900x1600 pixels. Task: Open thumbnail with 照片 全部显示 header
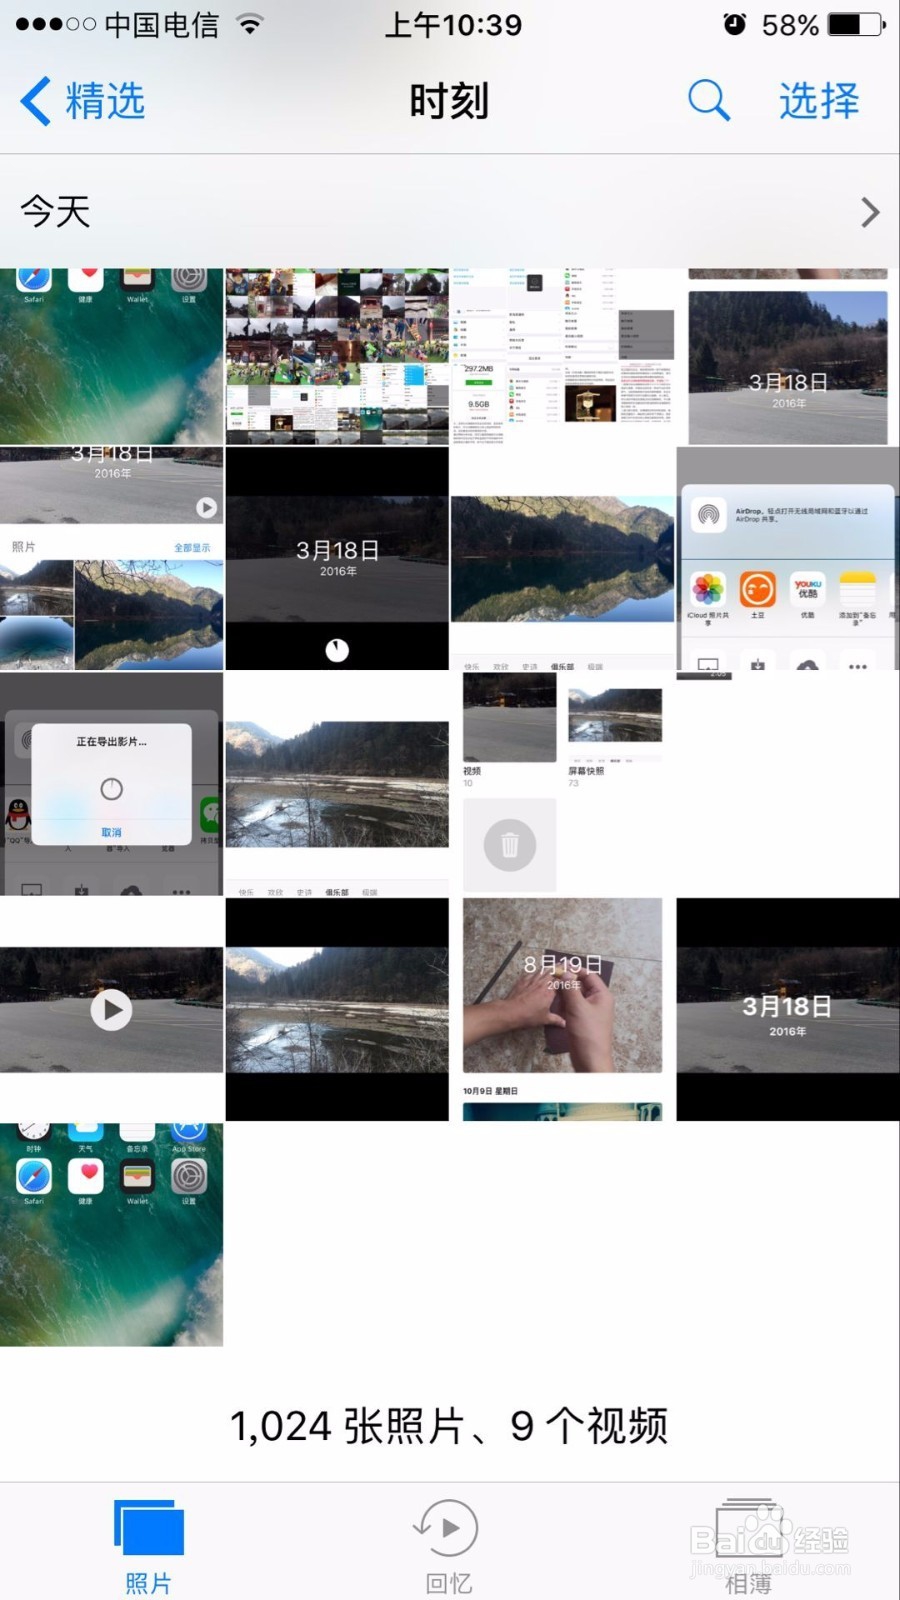click(x=111, y=558)
